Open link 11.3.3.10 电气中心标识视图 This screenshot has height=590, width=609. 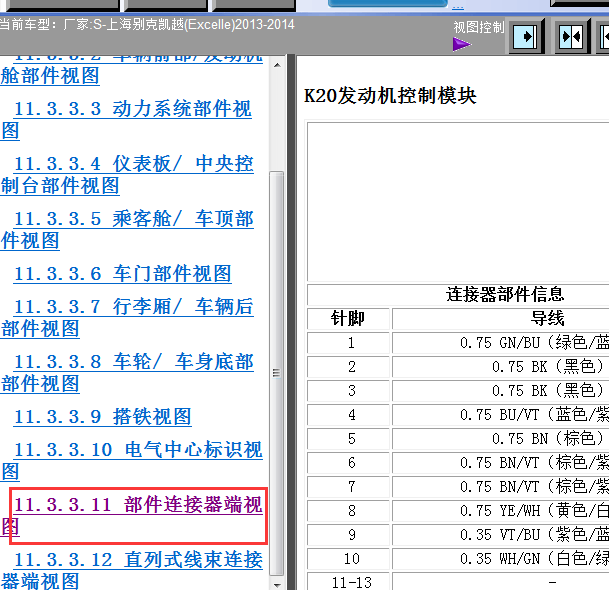pyautogui.click(x=132, y=461)
